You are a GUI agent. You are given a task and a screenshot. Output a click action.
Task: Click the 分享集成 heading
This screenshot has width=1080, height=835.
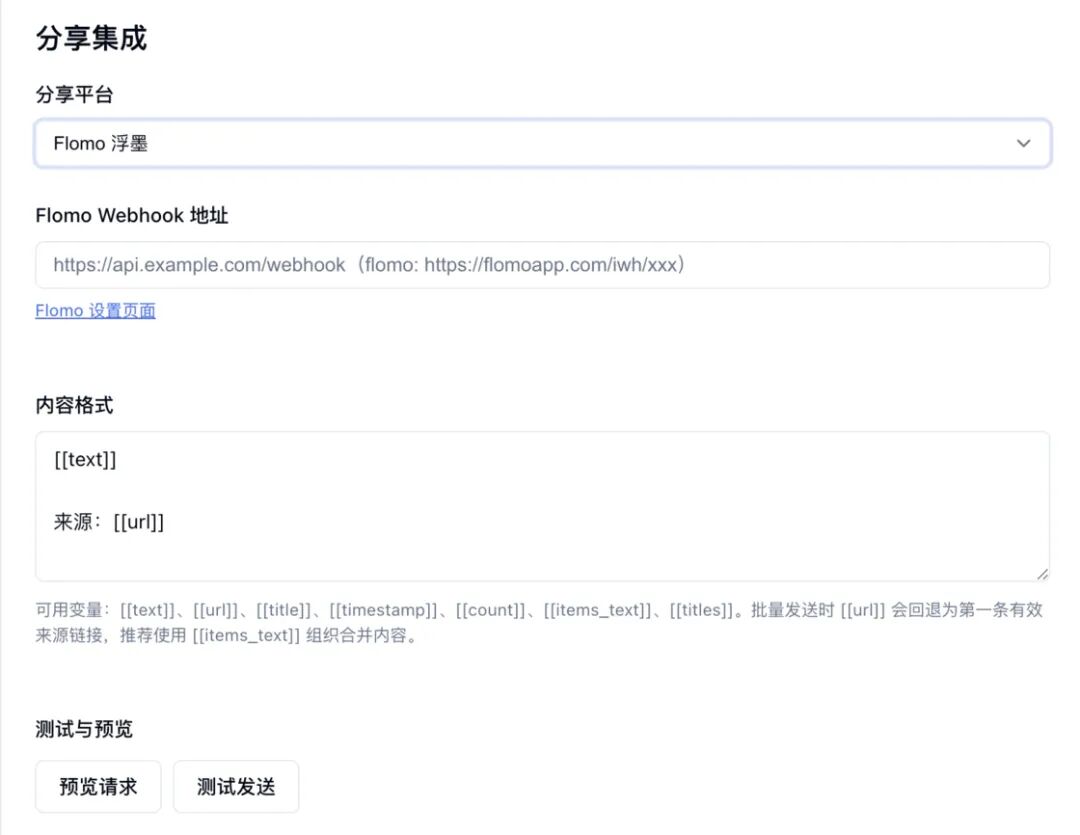91,38
